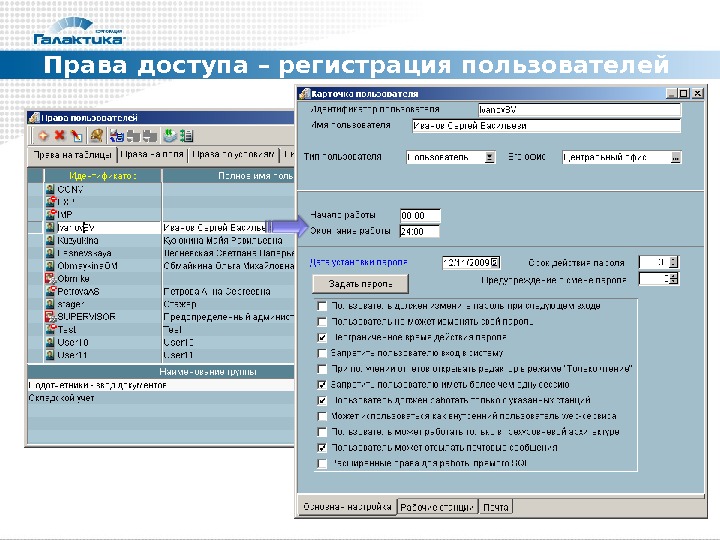Uncheck unlimited password validity time checkbox
720x540 pixels.
point(322,338)
